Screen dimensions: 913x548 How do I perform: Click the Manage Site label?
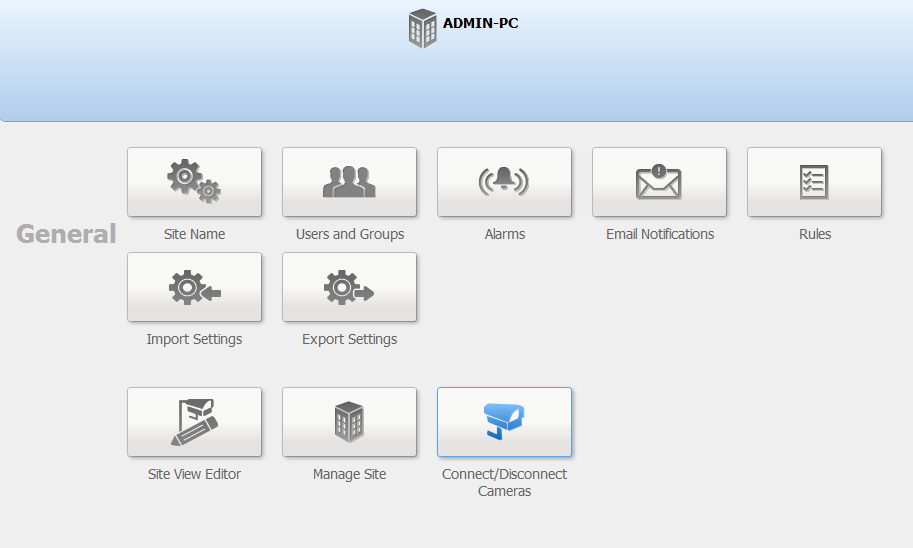(349, 474)
